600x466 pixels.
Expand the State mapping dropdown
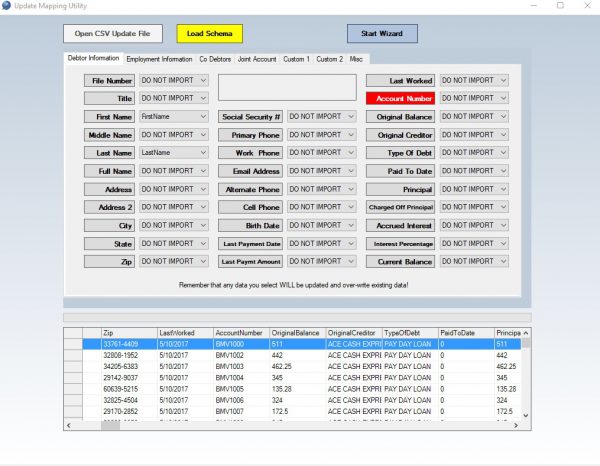click(x=174, y=244)
